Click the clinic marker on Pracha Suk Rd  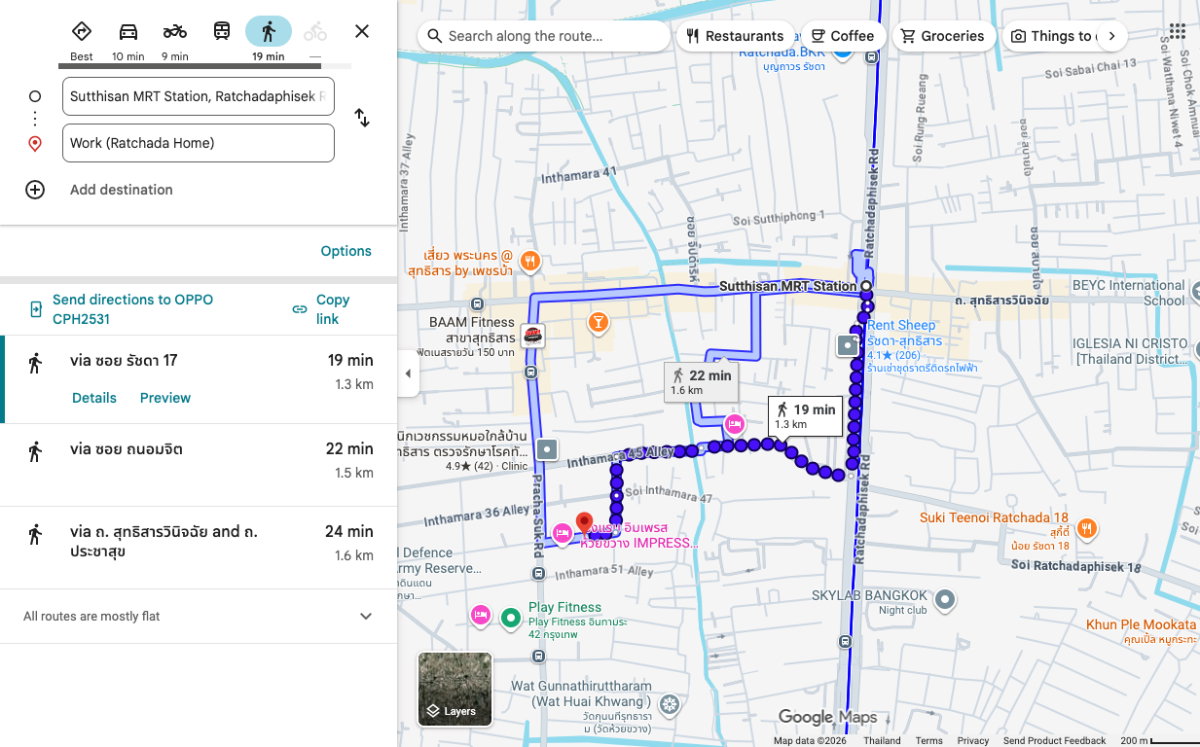(x=546, y=450)
